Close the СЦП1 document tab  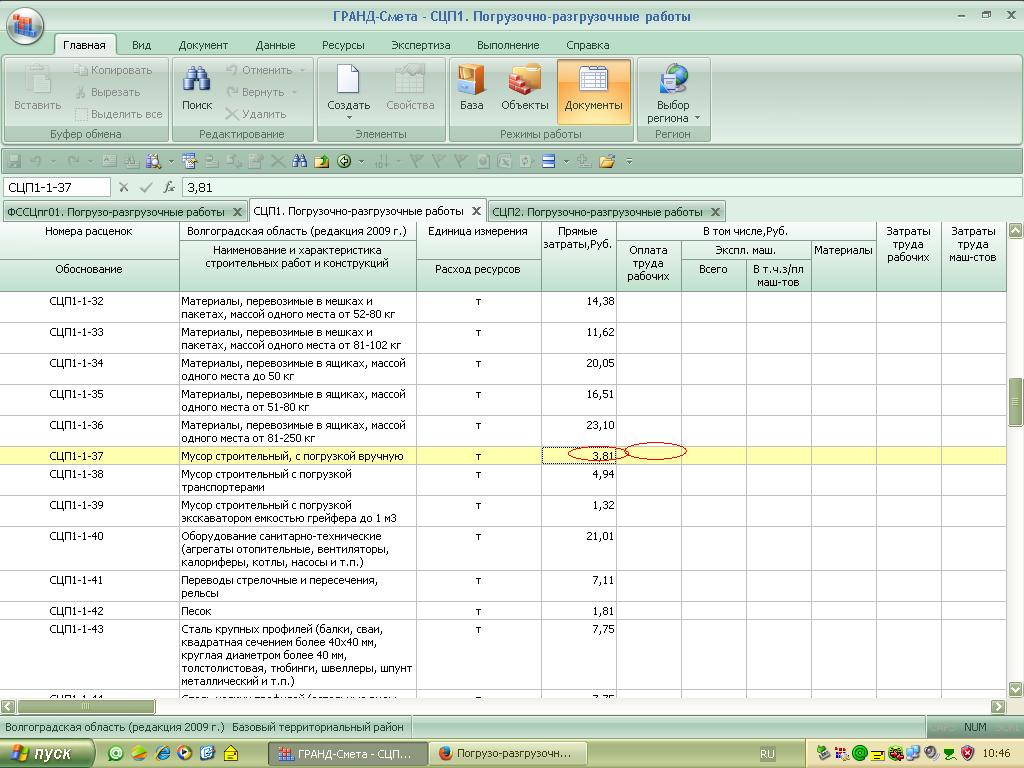(x=477, y=211)
